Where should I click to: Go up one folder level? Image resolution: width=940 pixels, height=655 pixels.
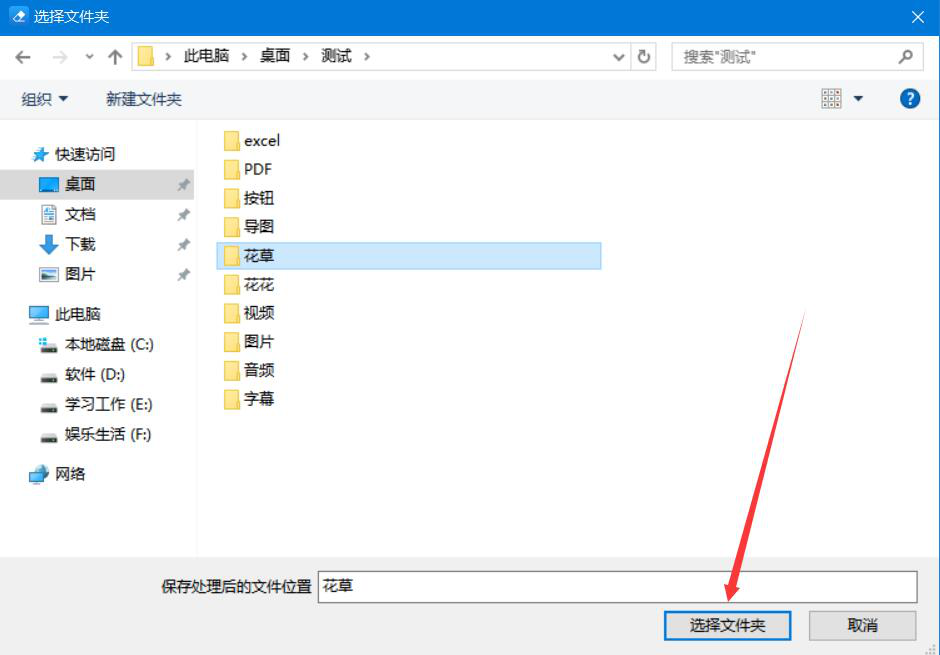[115, 57]
